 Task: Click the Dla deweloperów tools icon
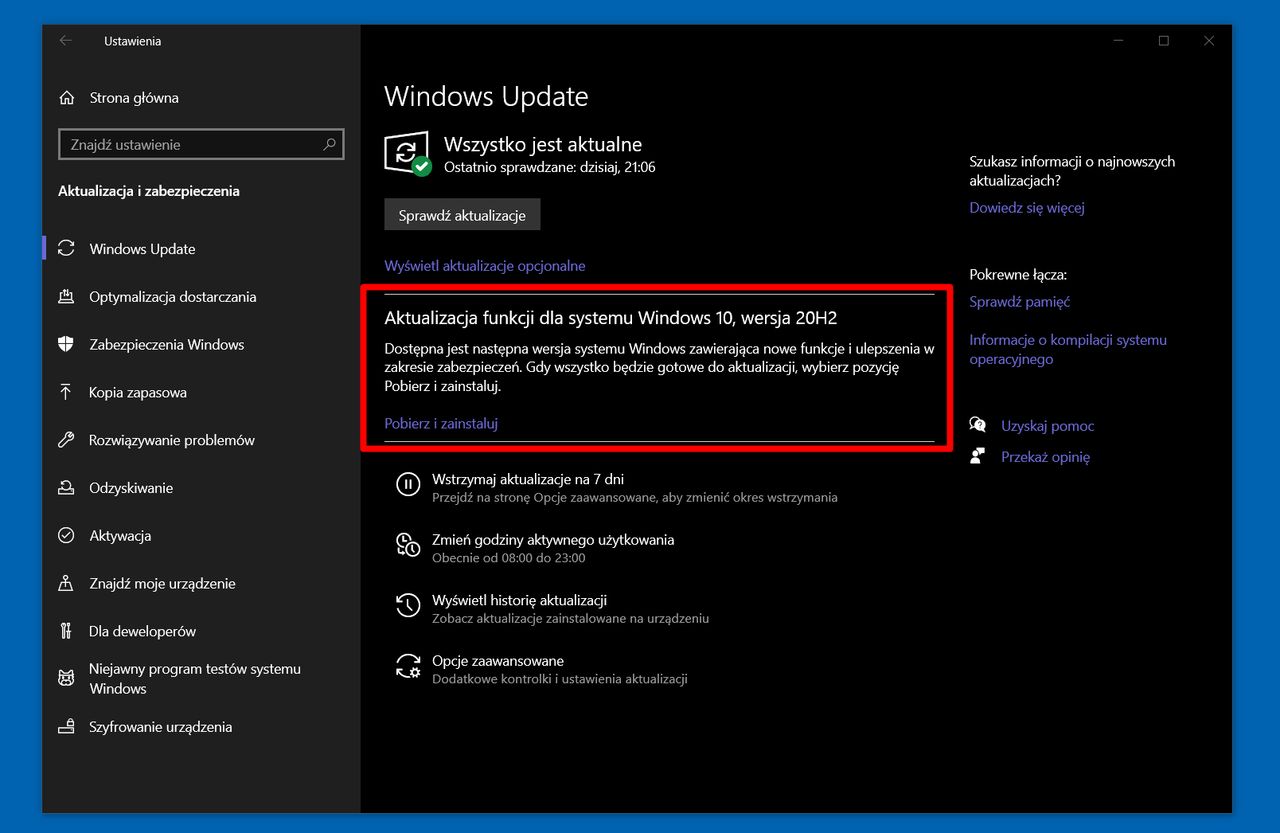click(67, 631)
